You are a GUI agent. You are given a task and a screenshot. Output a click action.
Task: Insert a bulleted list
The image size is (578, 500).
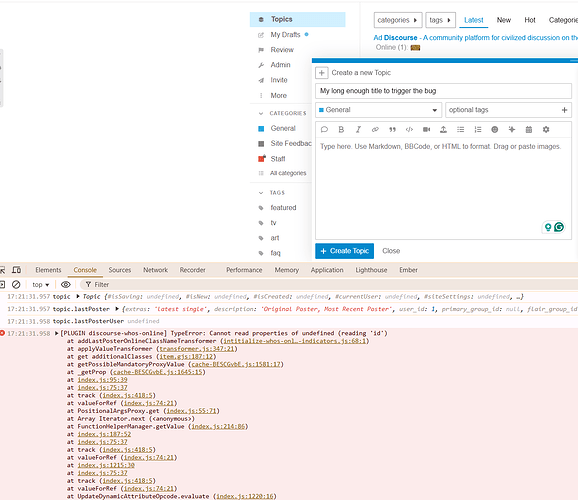(460, 129)
